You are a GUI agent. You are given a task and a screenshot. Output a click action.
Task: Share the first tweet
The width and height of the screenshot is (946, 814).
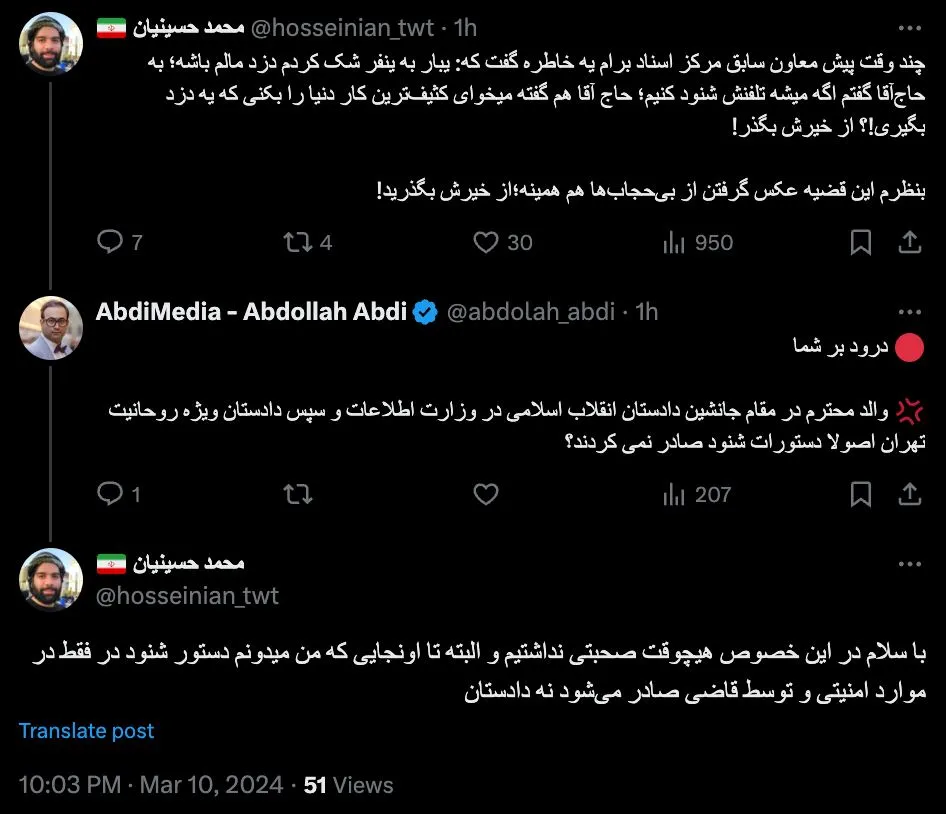point(909,242)
